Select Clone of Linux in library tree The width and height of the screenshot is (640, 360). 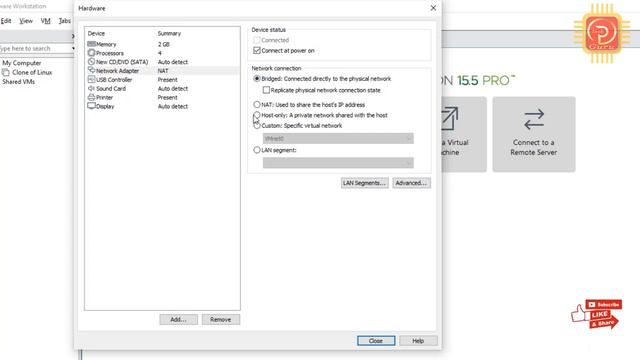coord(32,72)
